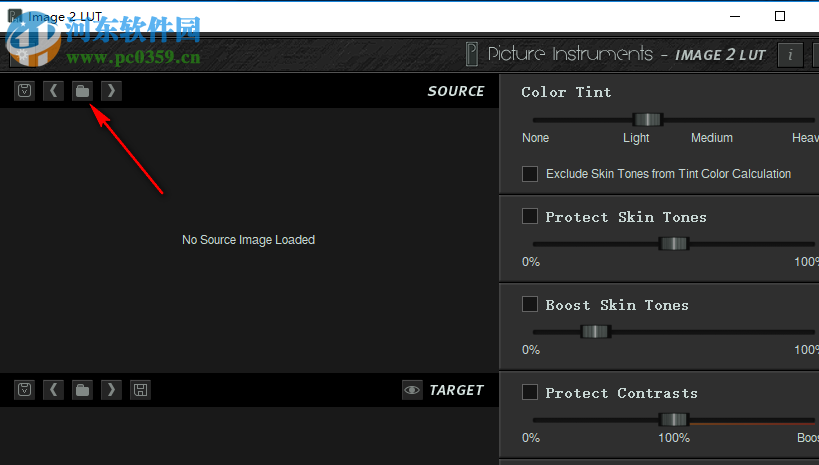Open target image folder browser
The image size is (819, 465).
coord(83,390)
